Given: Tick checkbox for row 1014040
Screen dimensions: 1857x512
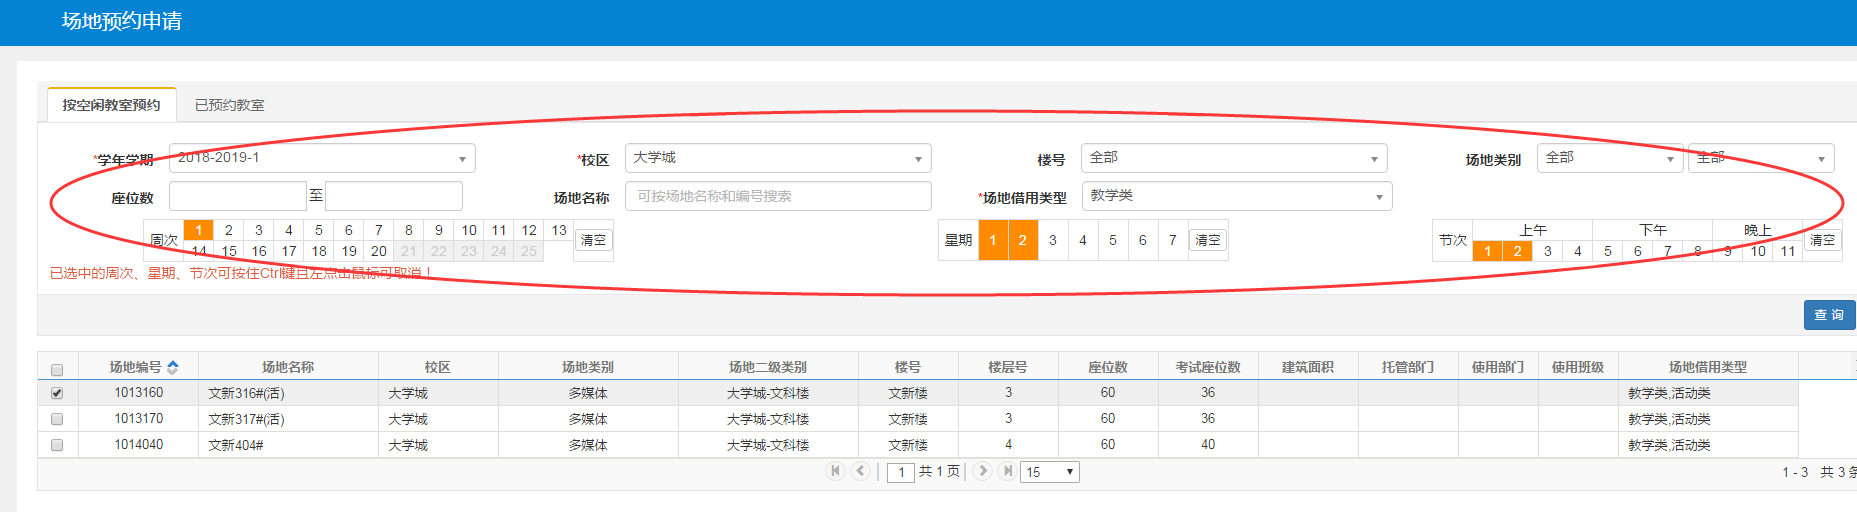Looking at the screenshot, I should click(x=57, y=445).
